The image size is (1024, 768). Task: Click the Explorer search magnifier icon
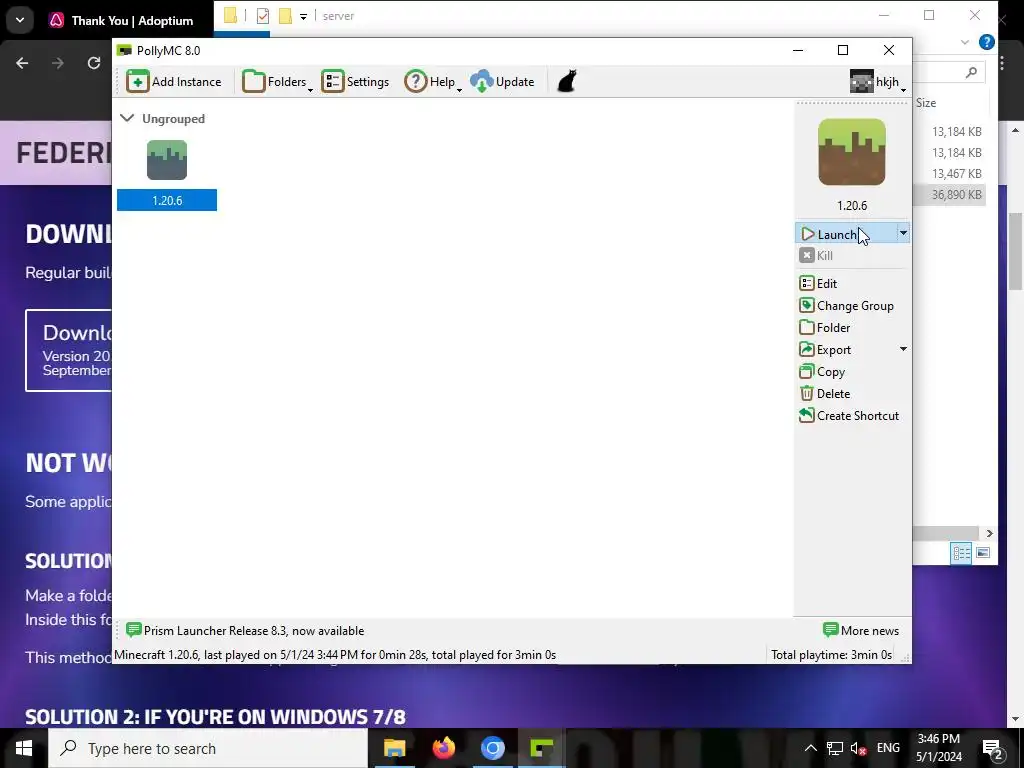click(x=972, y=72)
